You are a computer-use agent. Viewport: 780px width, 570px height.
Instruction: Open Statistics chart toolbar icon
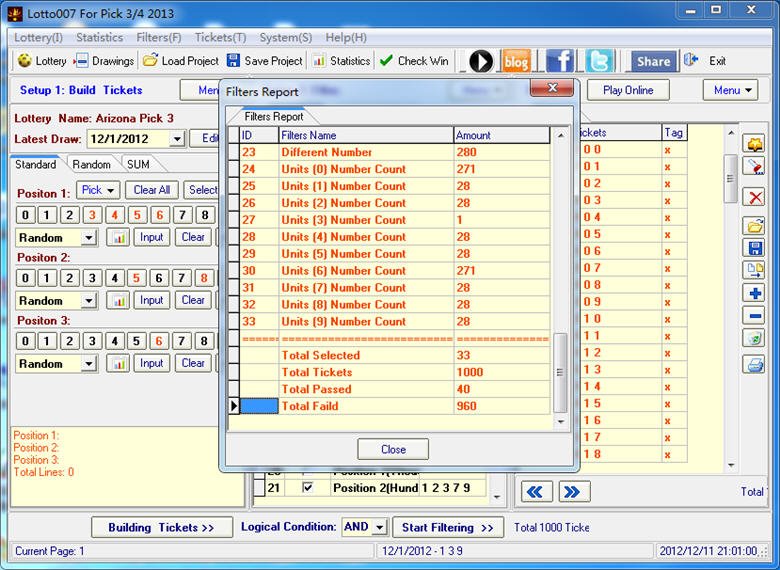click(x=319, y=61)
